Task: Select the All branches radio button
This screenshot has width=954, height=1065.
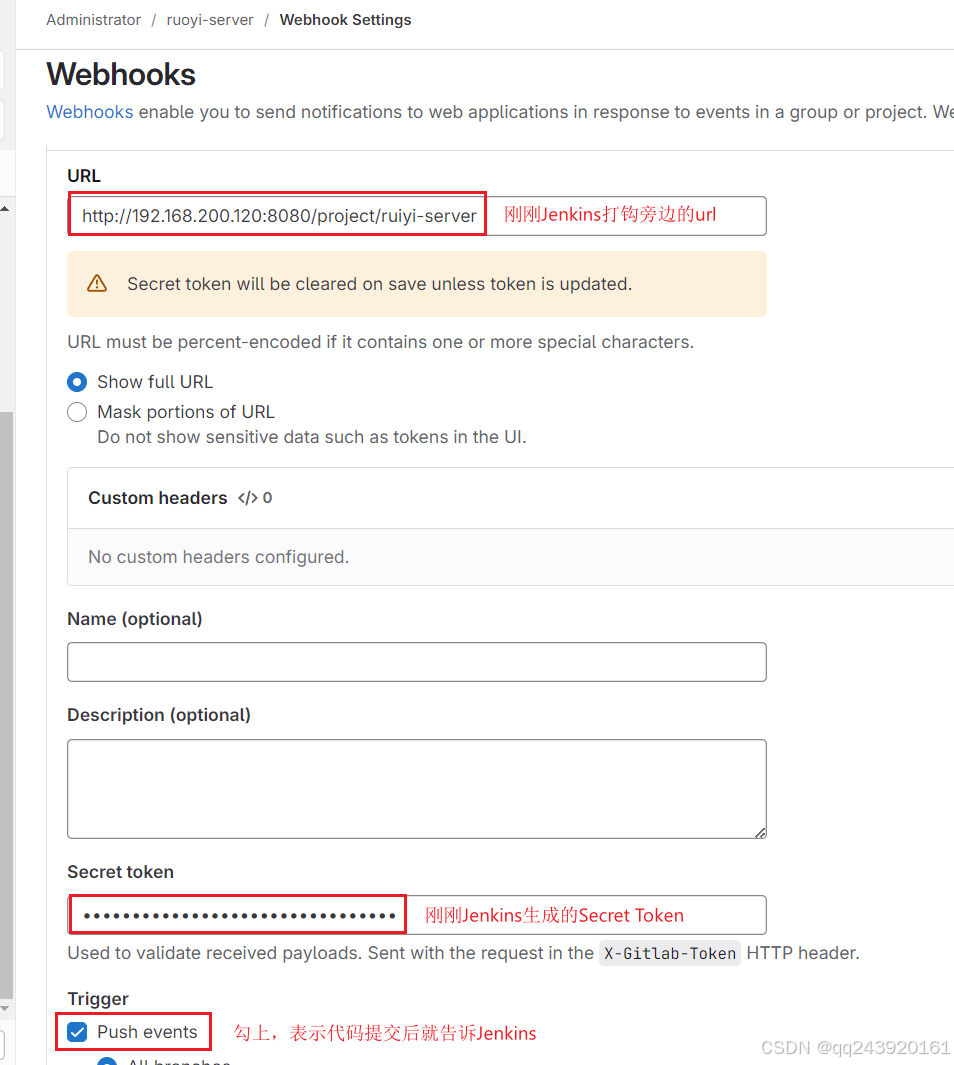Action: click(x=106, y=1061)
